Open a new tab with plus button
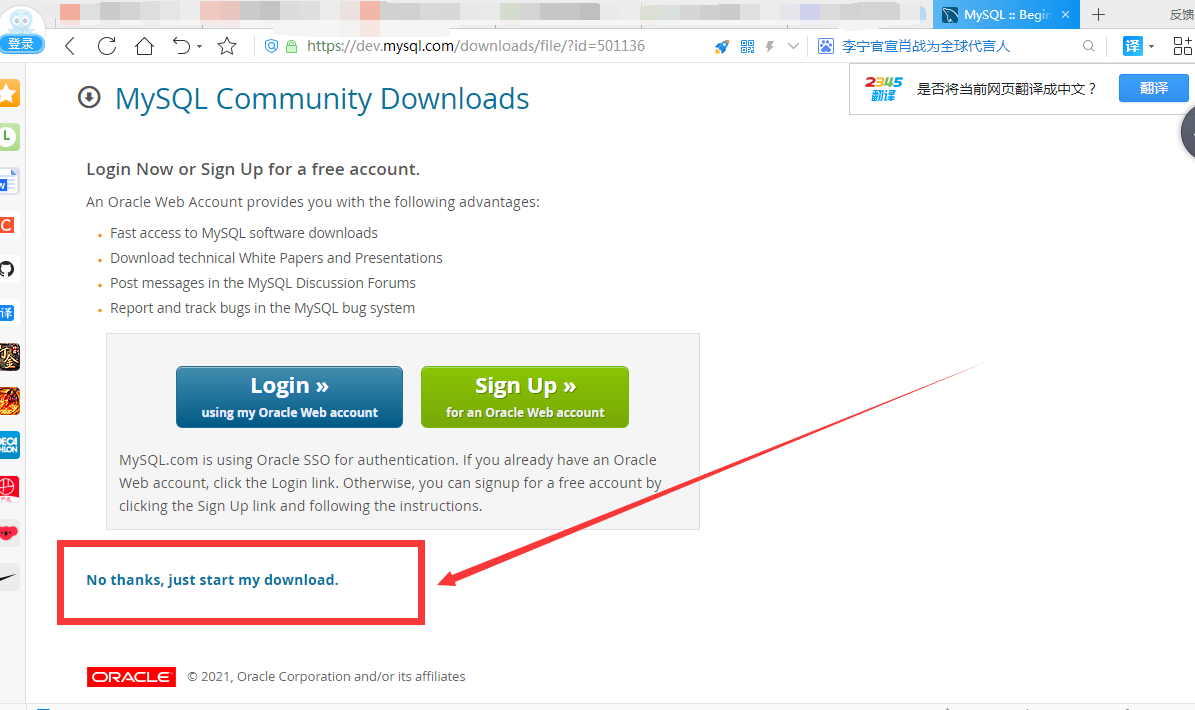Screen dimensions: 1195x710 pyautogui.click(x=1098, y=14)
